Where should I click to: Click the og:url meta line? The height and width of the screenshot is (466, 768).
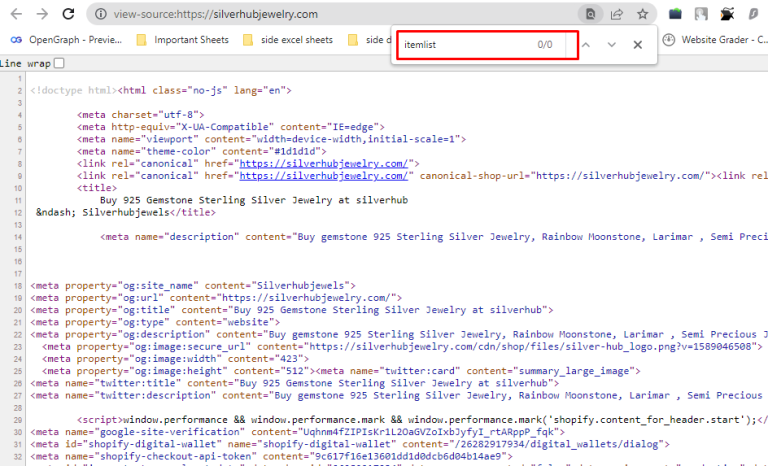[216, 298]
